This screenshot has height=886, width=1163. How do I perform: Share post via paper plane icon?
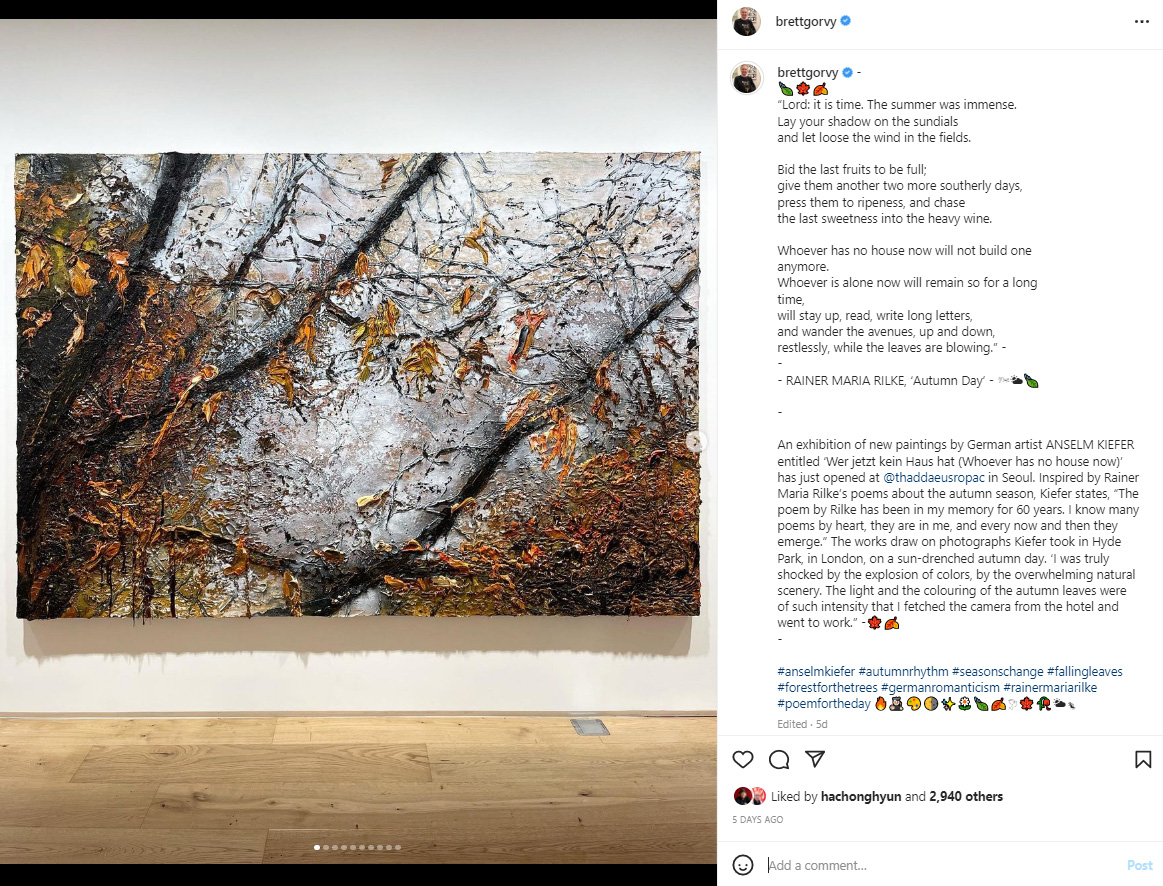point(815,758)
